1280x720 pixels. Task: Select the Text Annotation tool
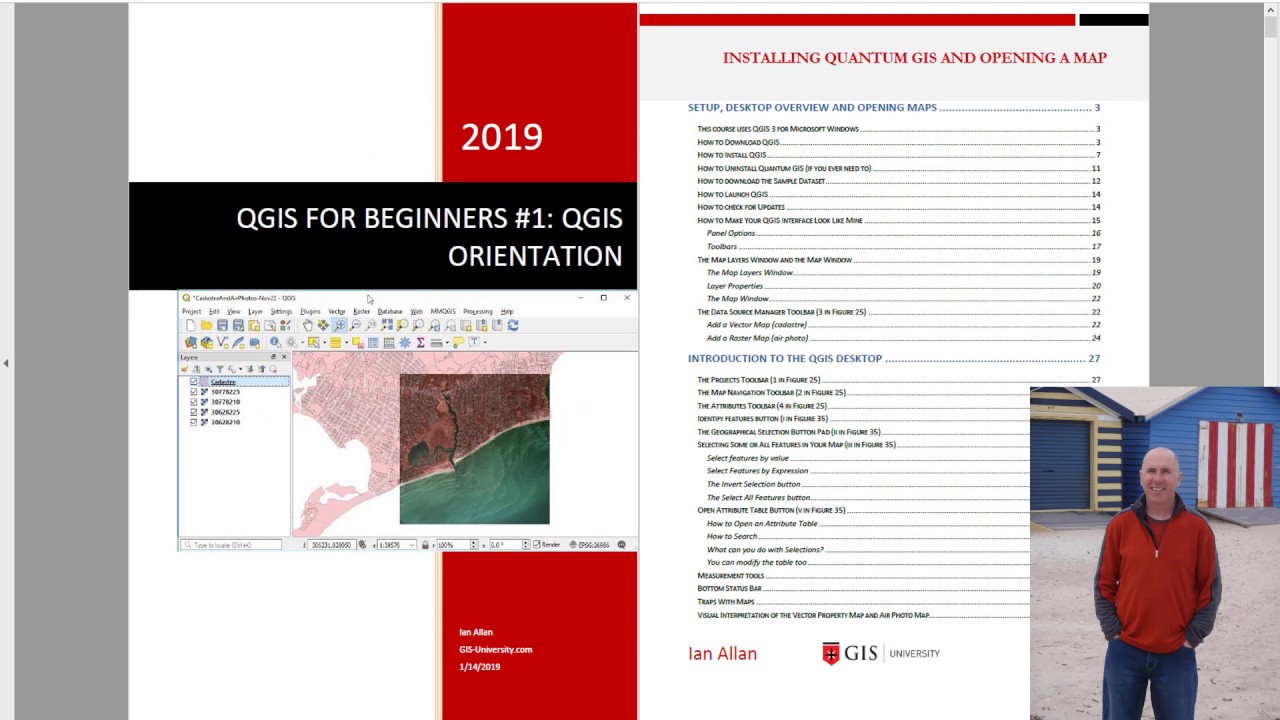tap(474, 342)
